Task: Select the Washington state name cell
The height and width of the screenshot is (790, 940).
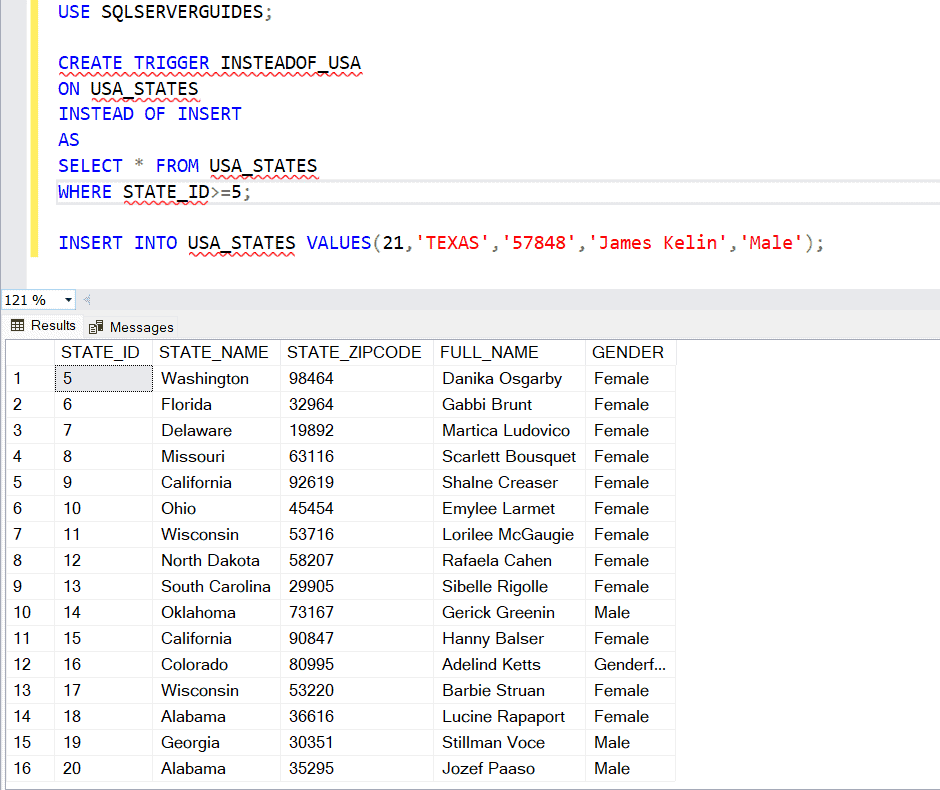Action: click(x=203, y=378)
